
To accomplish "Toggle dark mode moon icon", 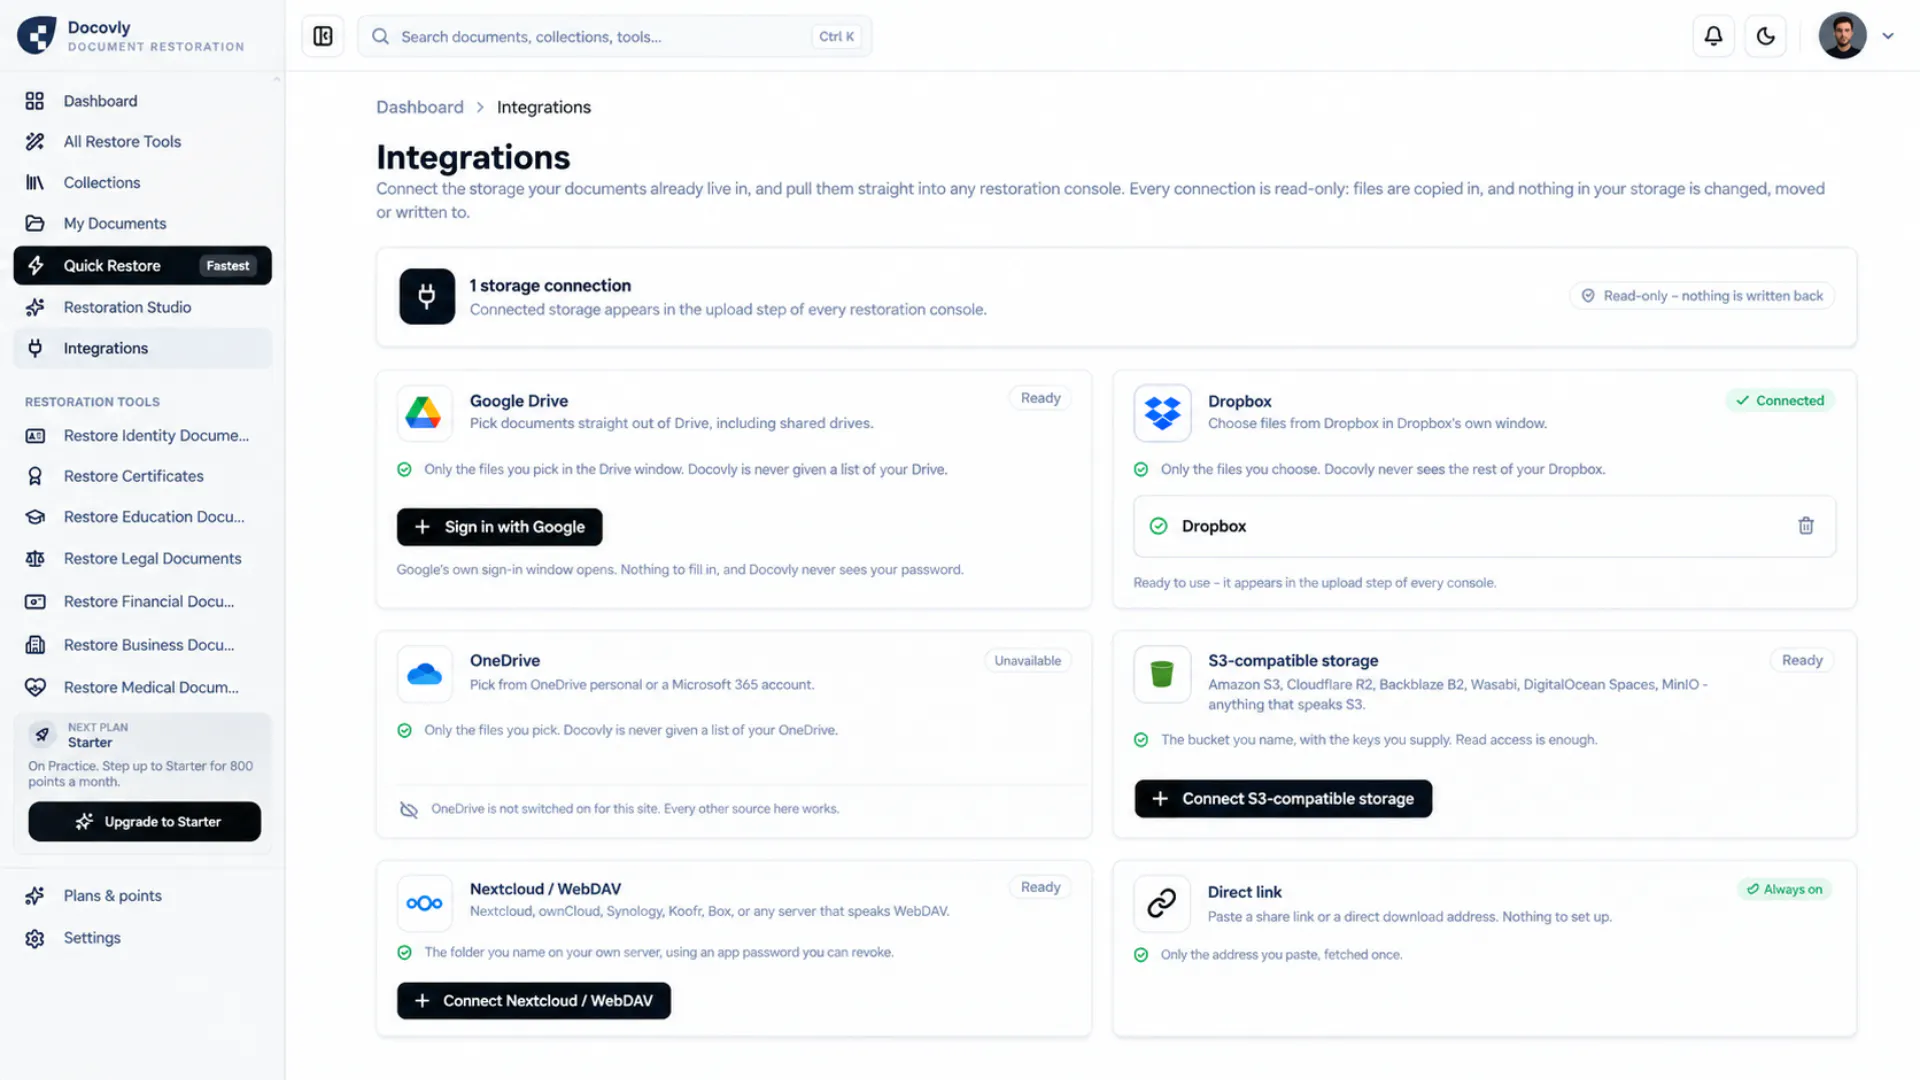I will 1765,36.
